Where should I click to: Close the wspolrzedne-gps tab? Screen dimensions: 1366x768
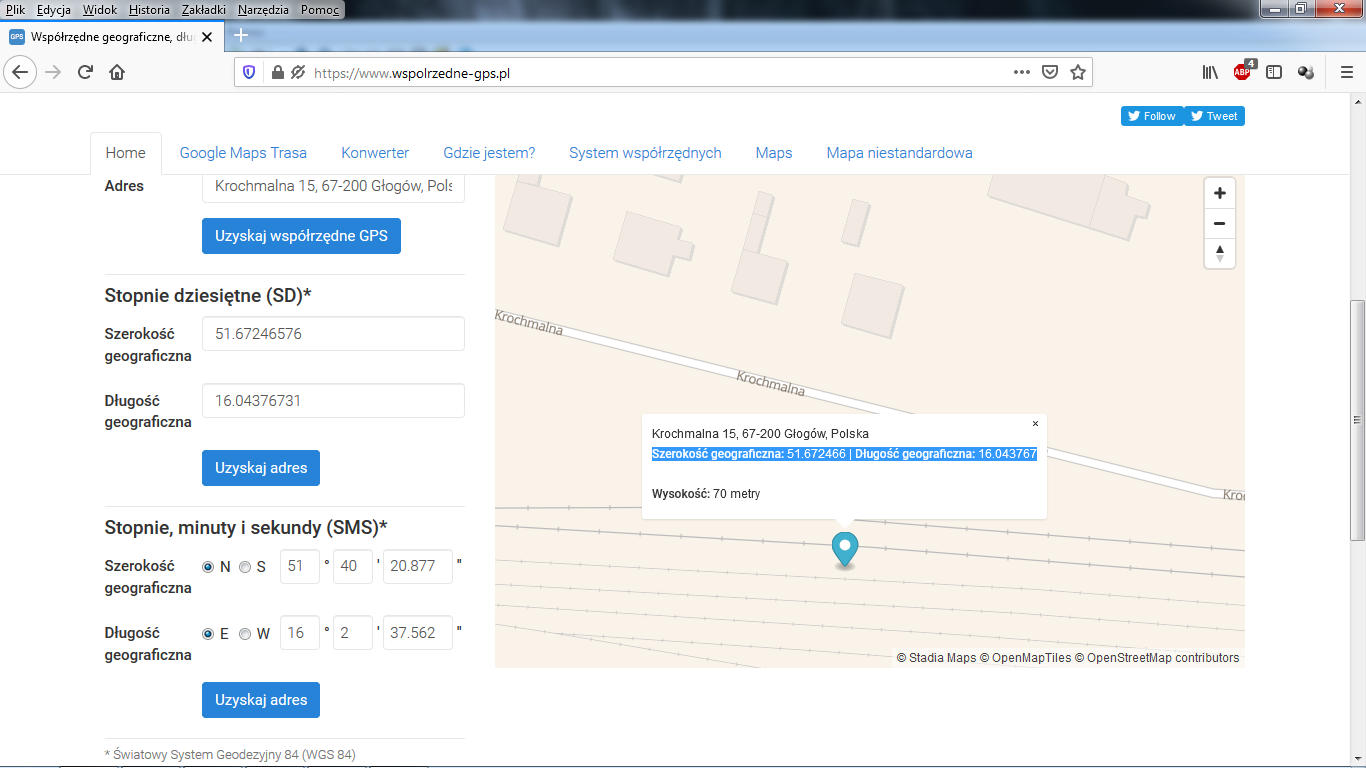[207, 37]
